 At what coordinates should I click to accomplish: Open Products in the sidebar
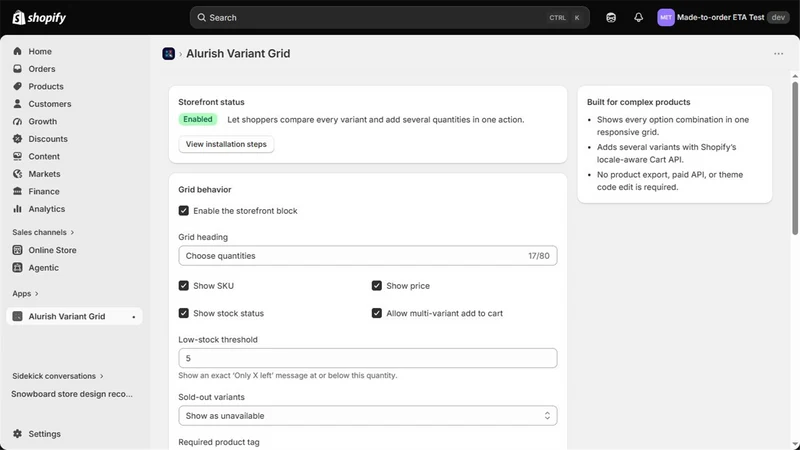(74, 86)
